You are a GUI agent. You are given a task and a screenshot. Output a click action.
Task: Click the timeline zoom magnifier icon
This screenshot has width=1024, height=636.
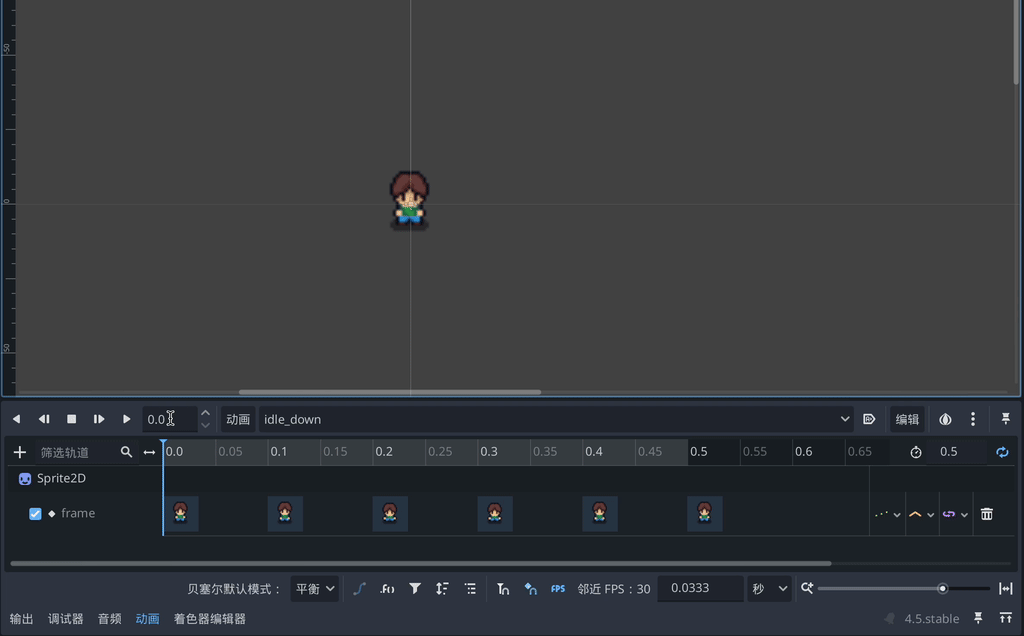pyautogui.click(x=807, y=588)
